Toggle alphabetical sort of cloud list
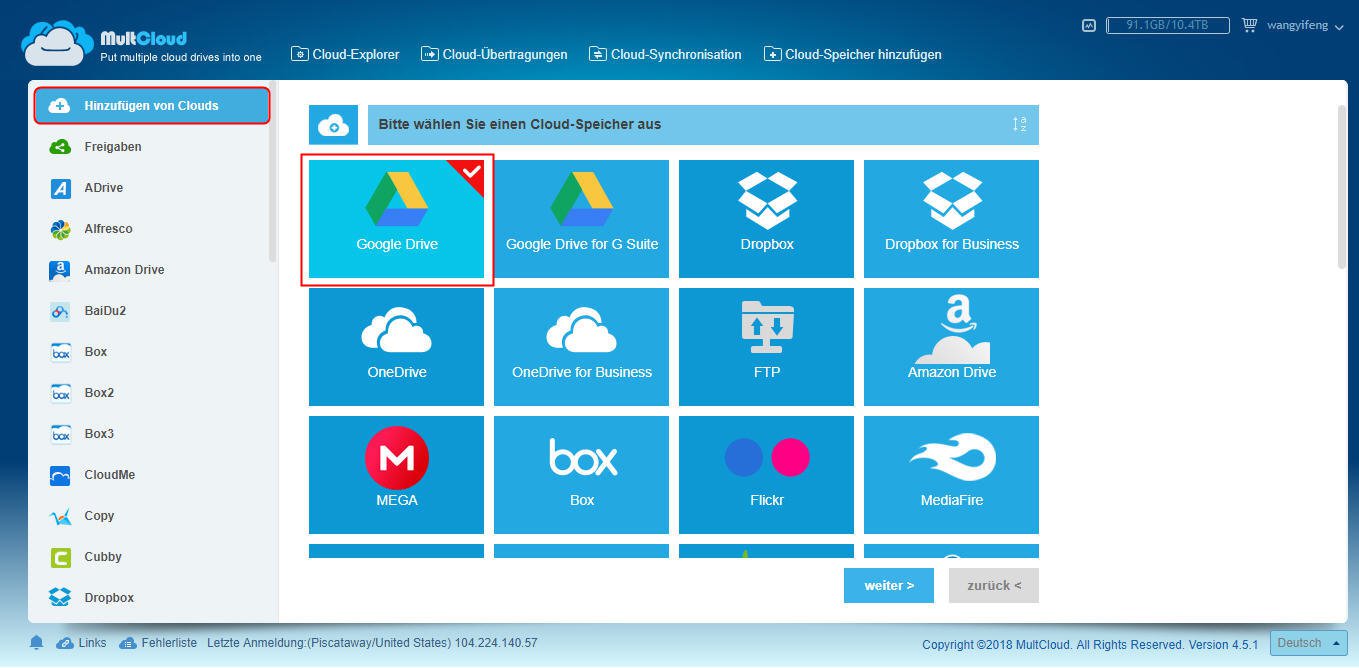 click(x=1019, y=125)
